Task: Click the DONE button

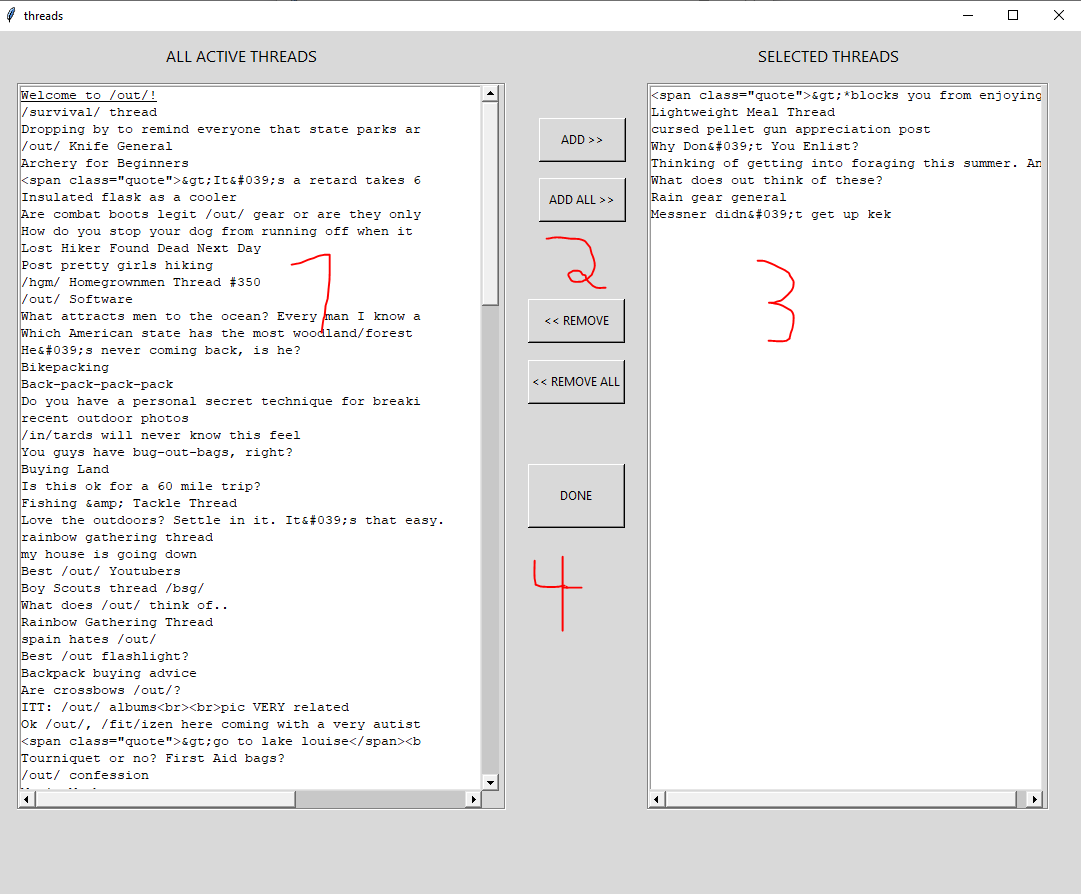Action: coord(576,495)
